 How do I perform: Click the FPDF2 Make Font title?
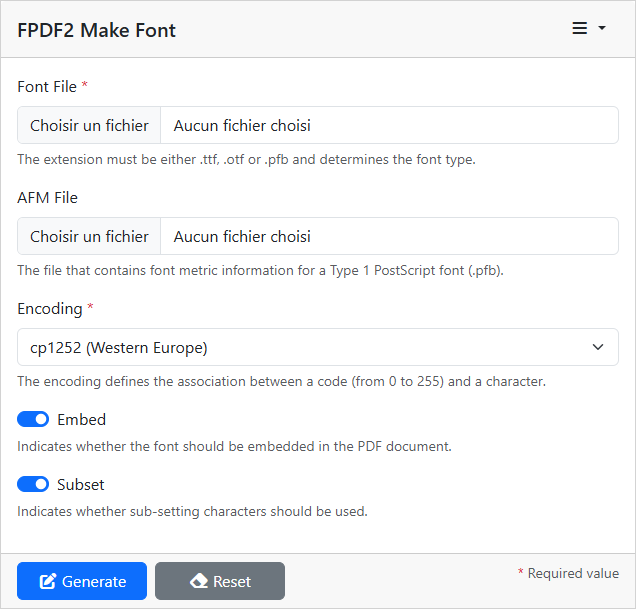97,30
